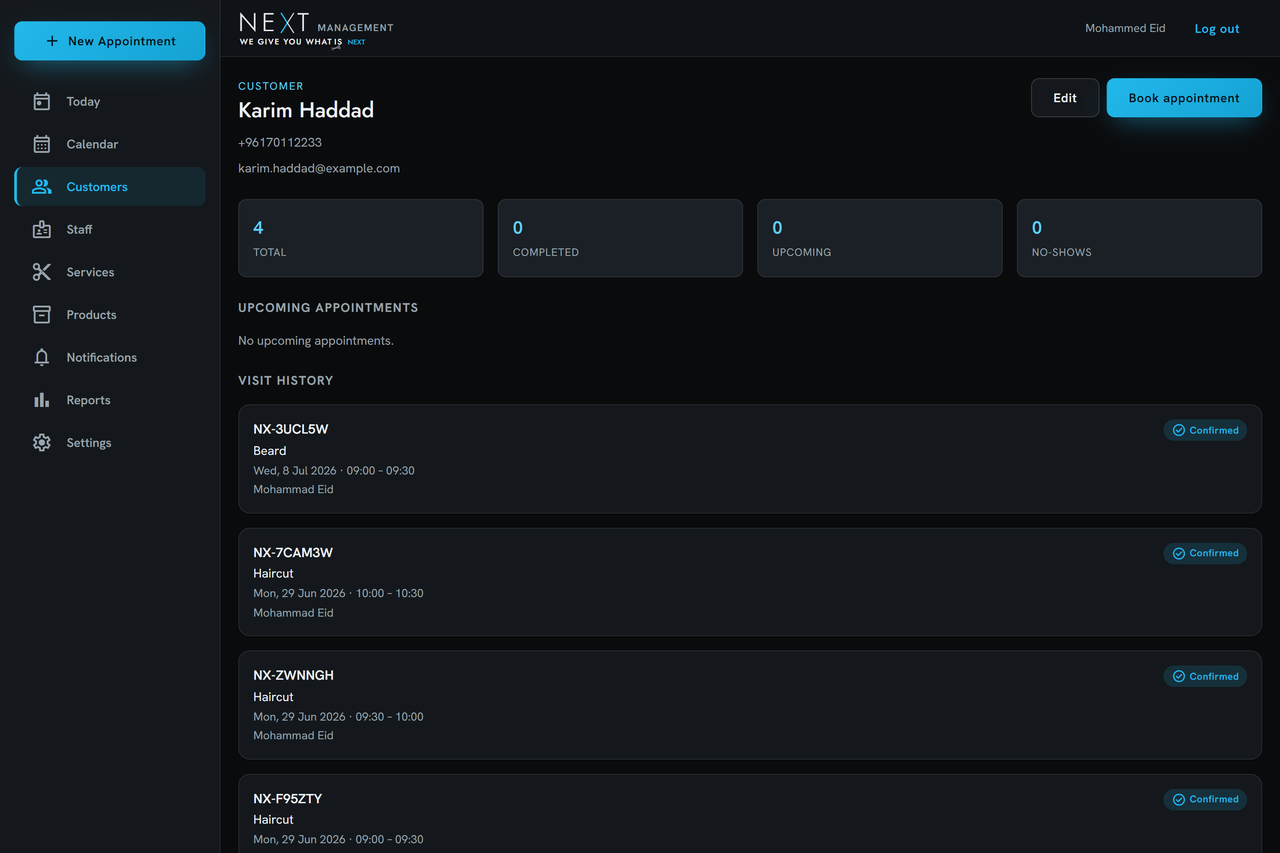
Task: Click time Mon, 29 Jun 2026 10:00 – 10:30
Action: [338, 593]
